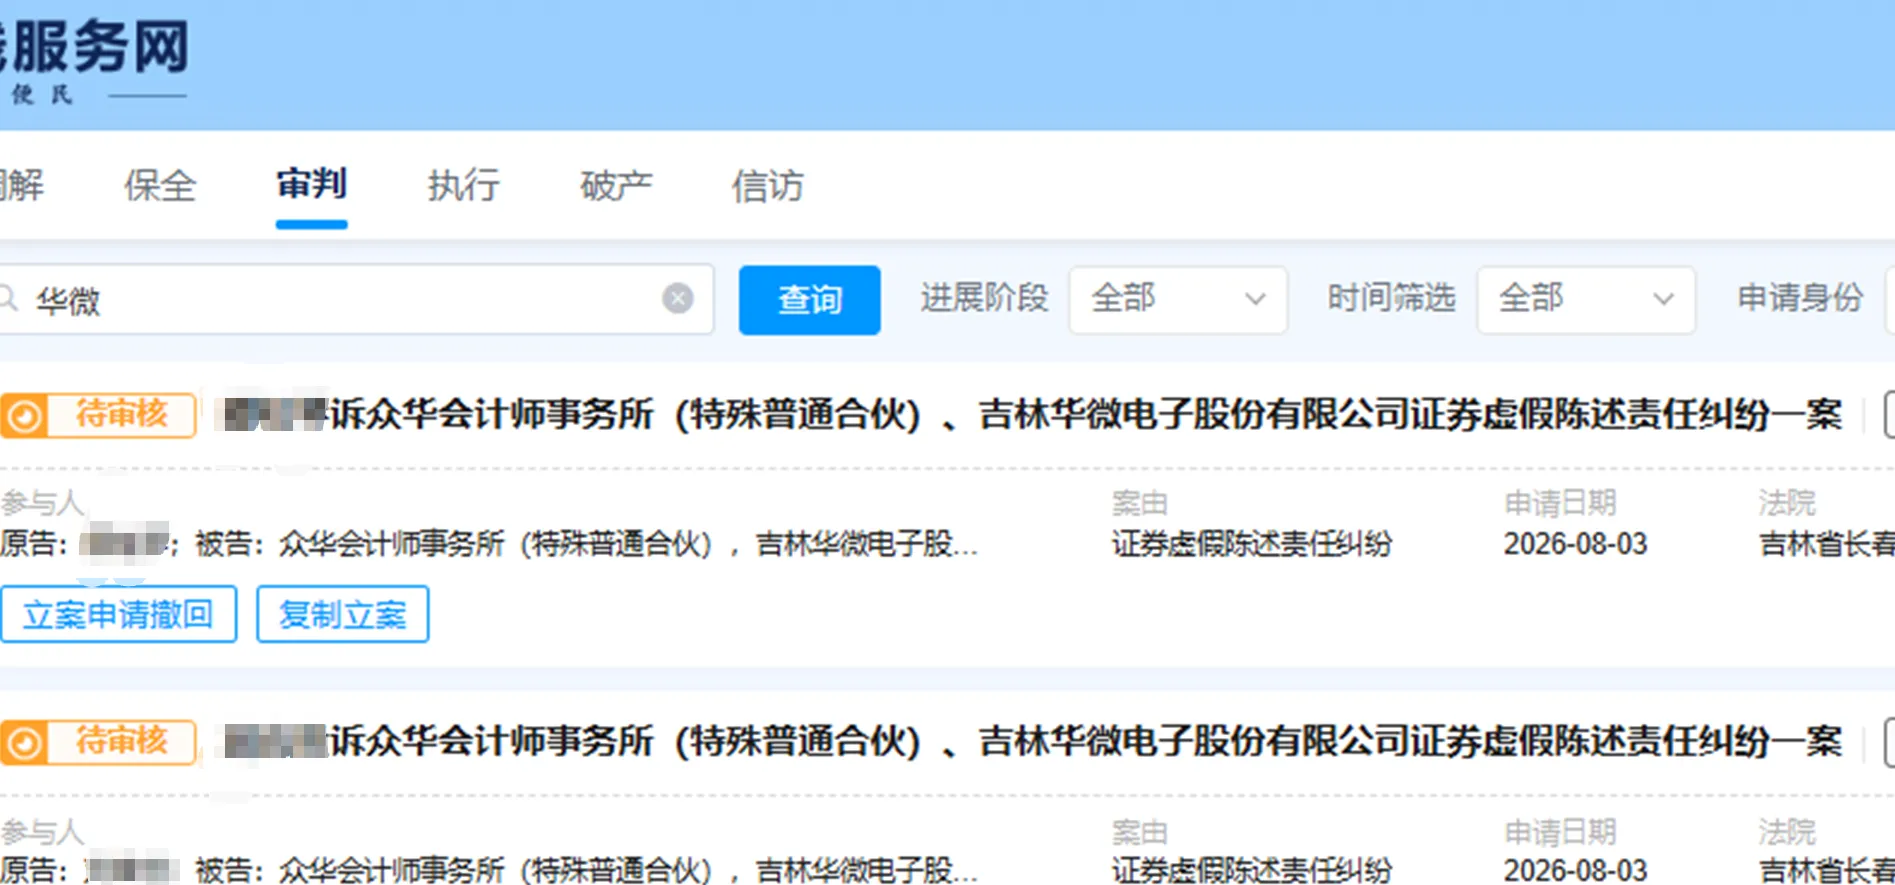Screen dimensions: 1895x885
Task: Click the 申请身份 filter label
Action: click(x=1800, y=298)
